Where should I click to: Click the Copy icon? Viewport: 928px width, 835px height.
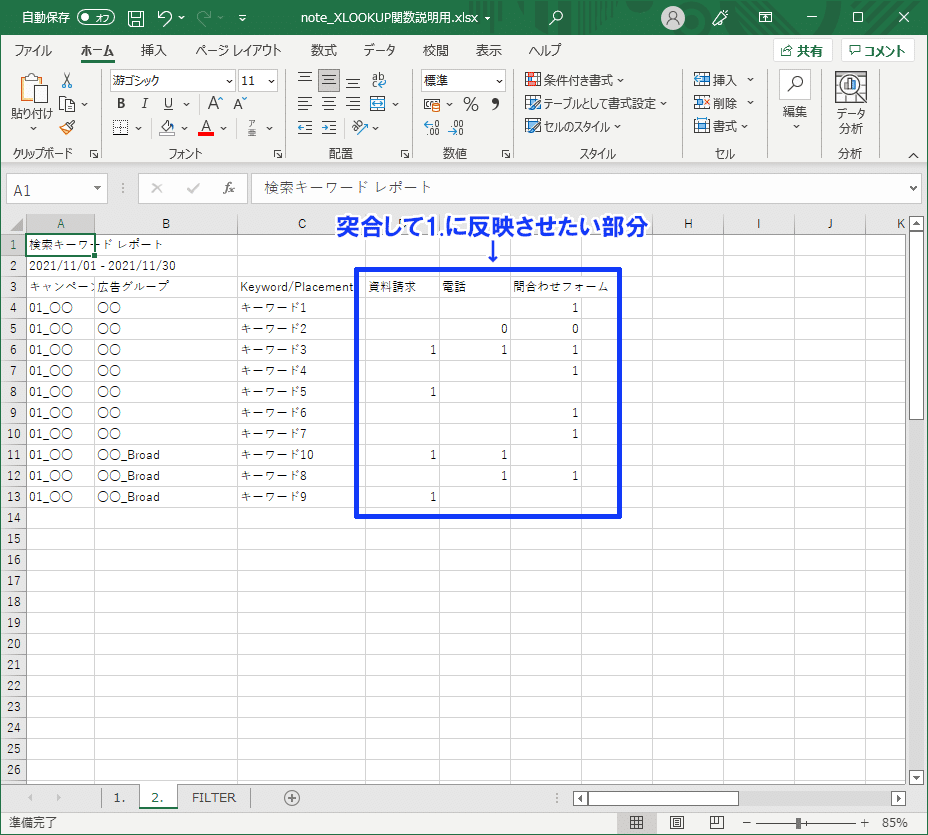pyautogui.click(x=67, y=105)
